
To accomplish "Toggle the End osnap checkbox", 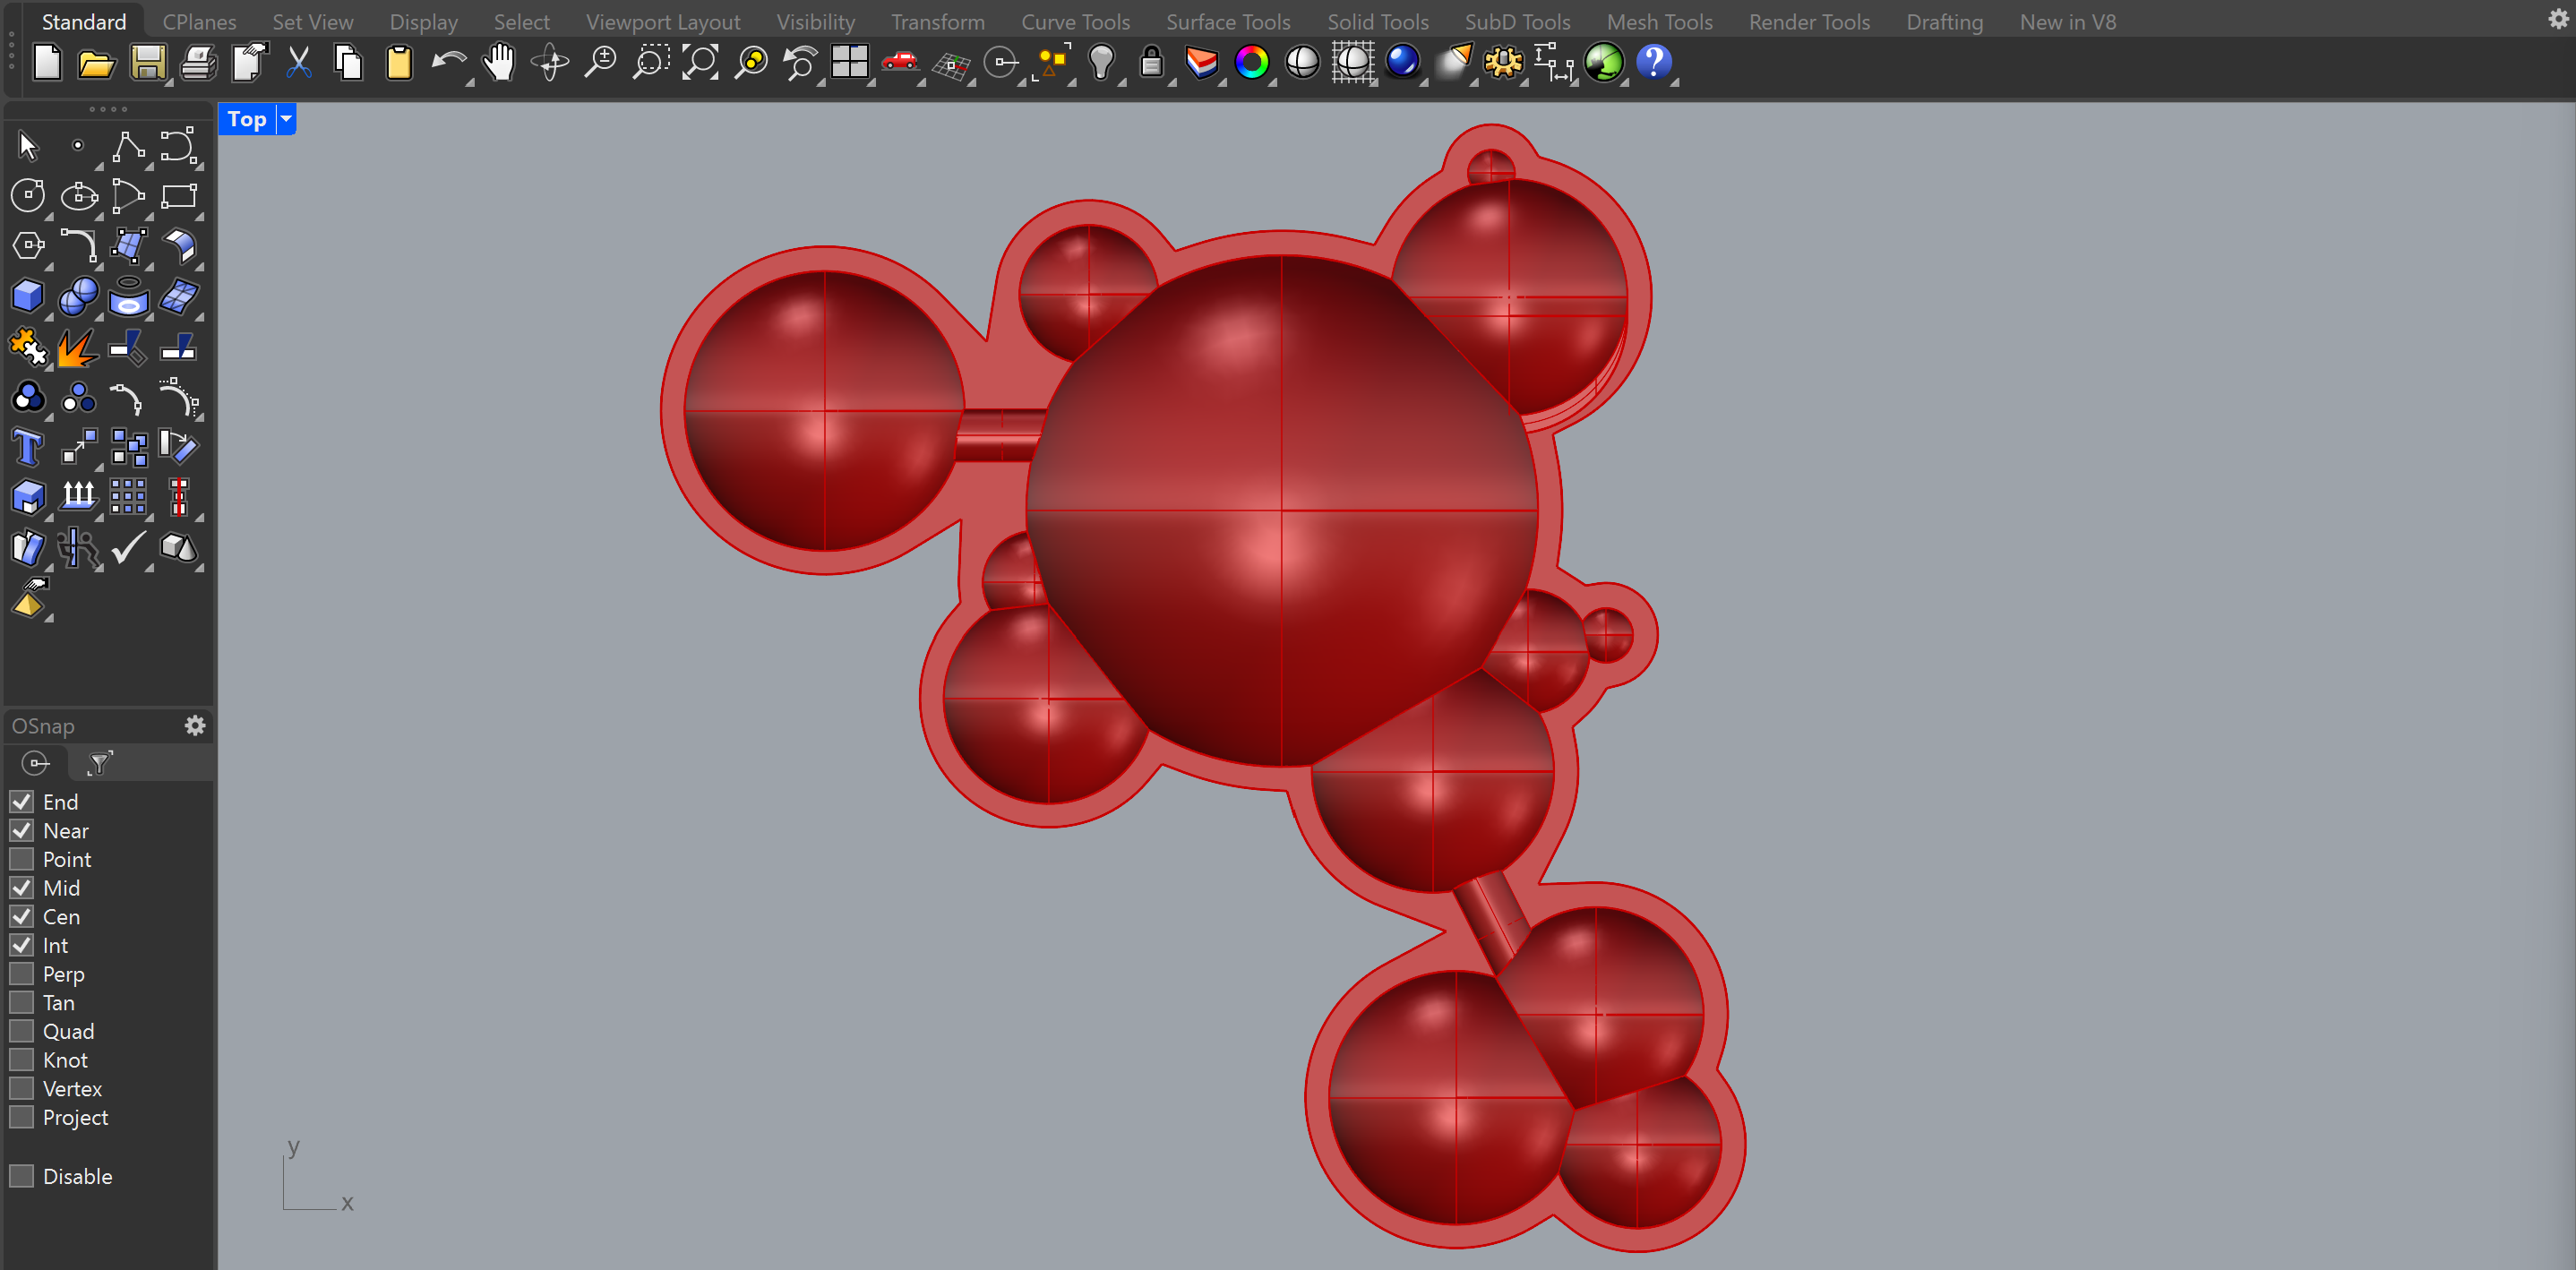I will coord(21,802).
